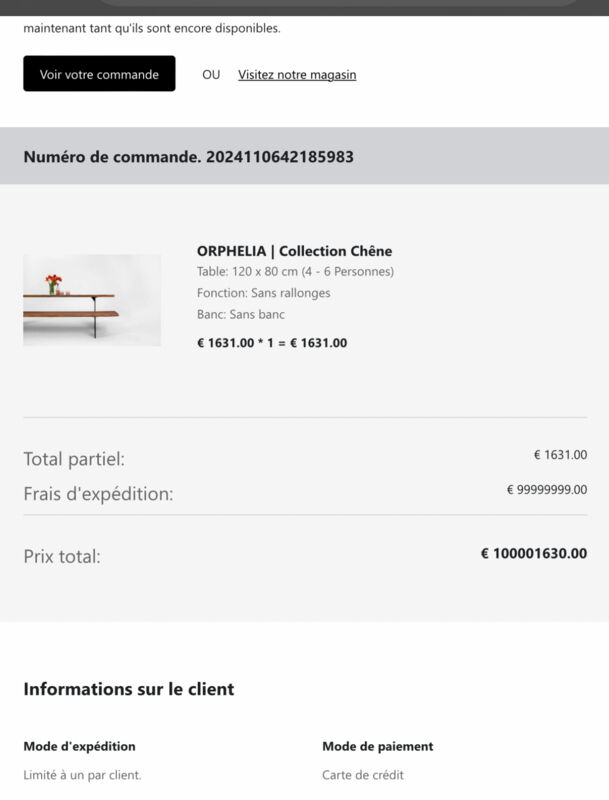The image size is (609, 800).
Task: Open the Visitez notre magasin link
Action: (297, 75)
